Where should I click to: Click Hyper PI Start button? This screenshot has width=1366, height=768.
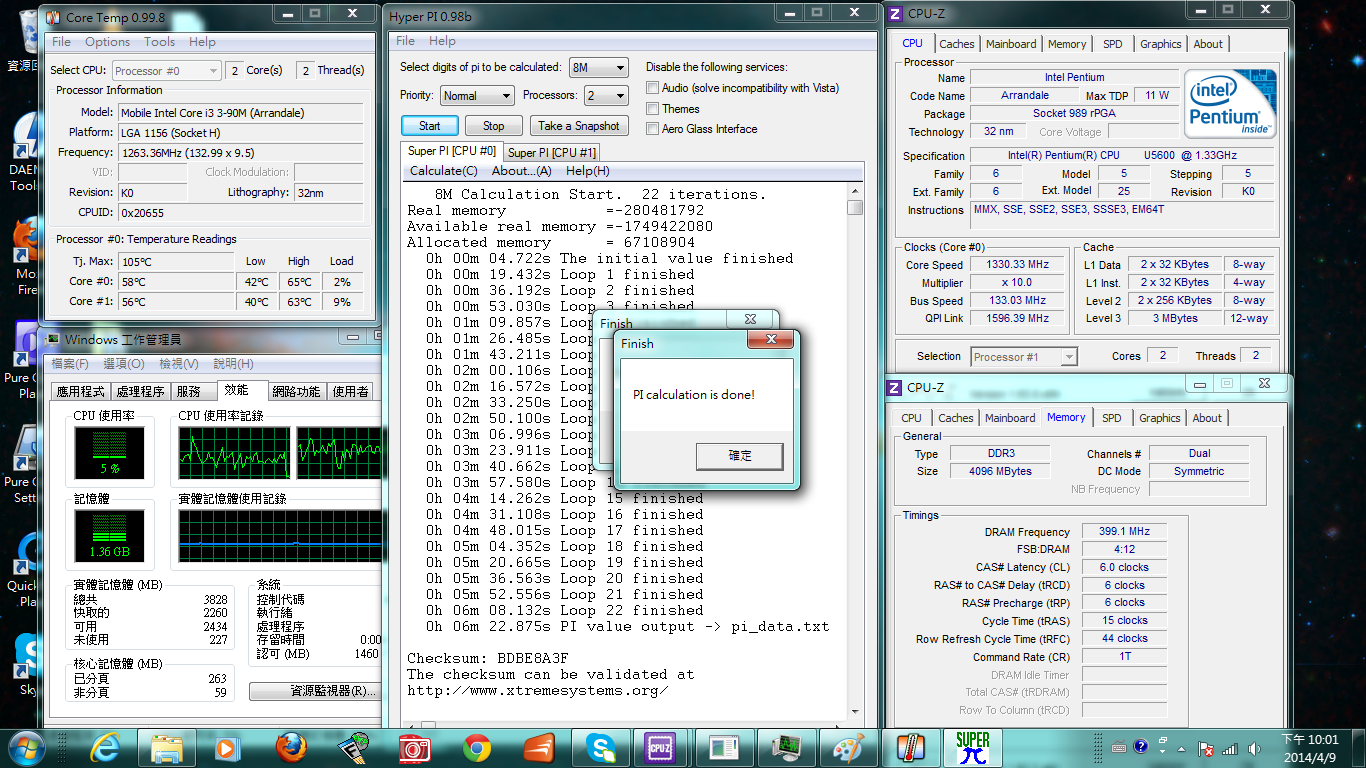tap(430, 126)
